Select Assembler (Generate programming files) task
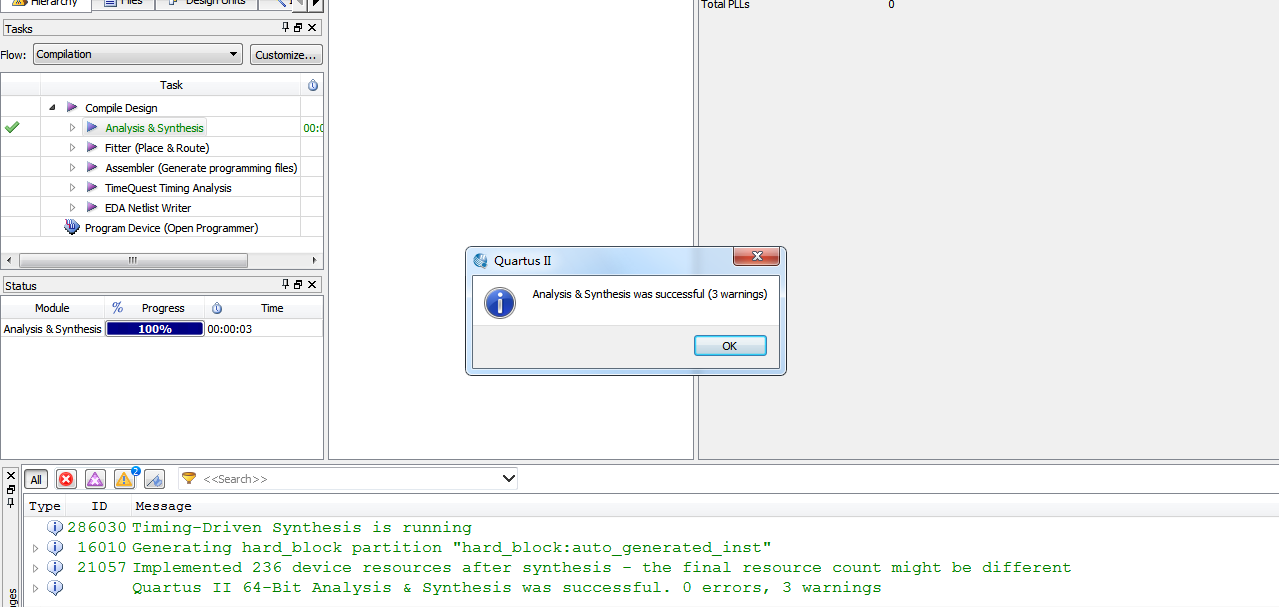The image size is (1279, 607). tap(201, 168)
